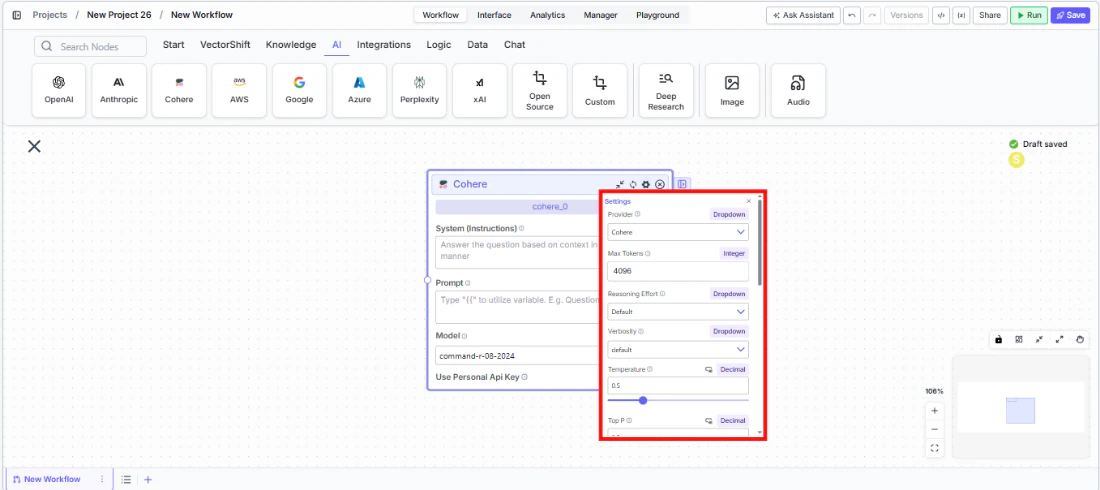Add the Cohere node from the palette
This screenshot has width=1100, height=490.
(x=179, y=91)
